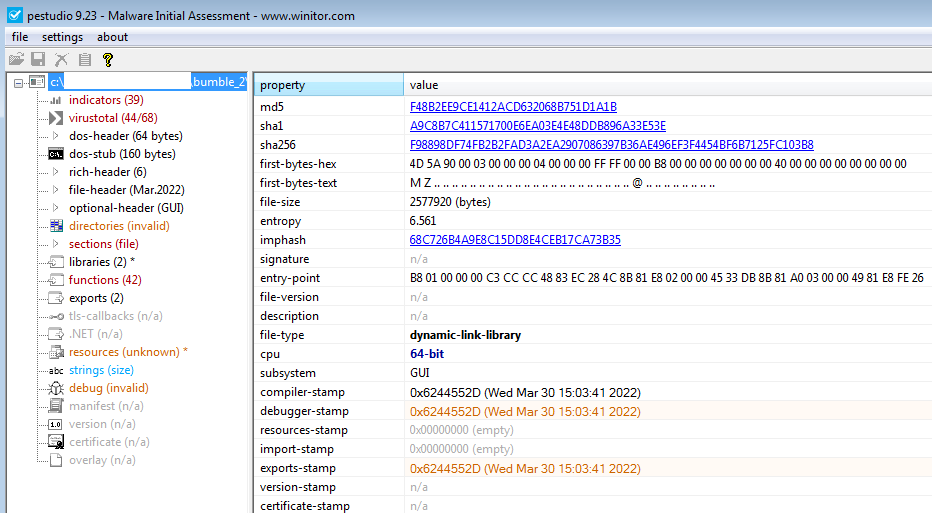Click the virustotal tree icon
The image size is (932, 513).
56,118
